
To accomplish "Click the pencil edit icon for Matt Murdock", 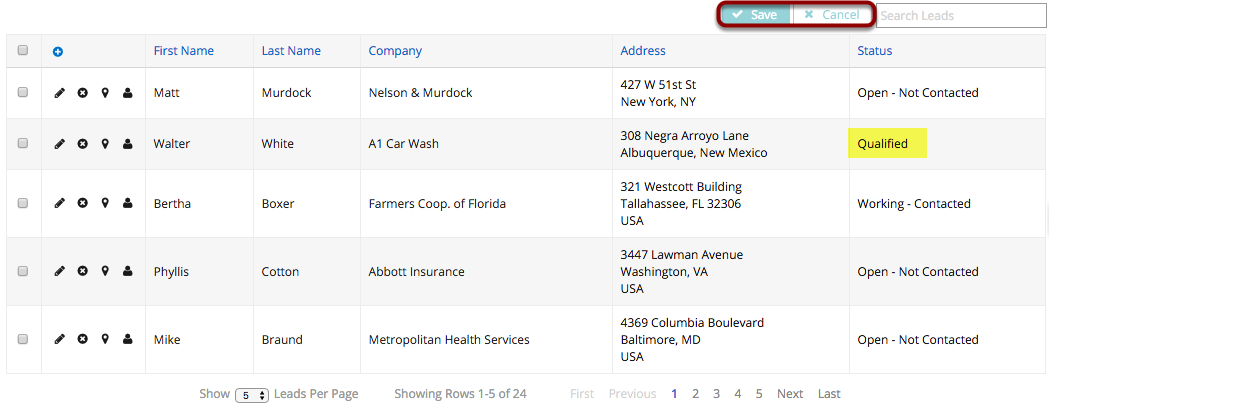I will (60, 93).
